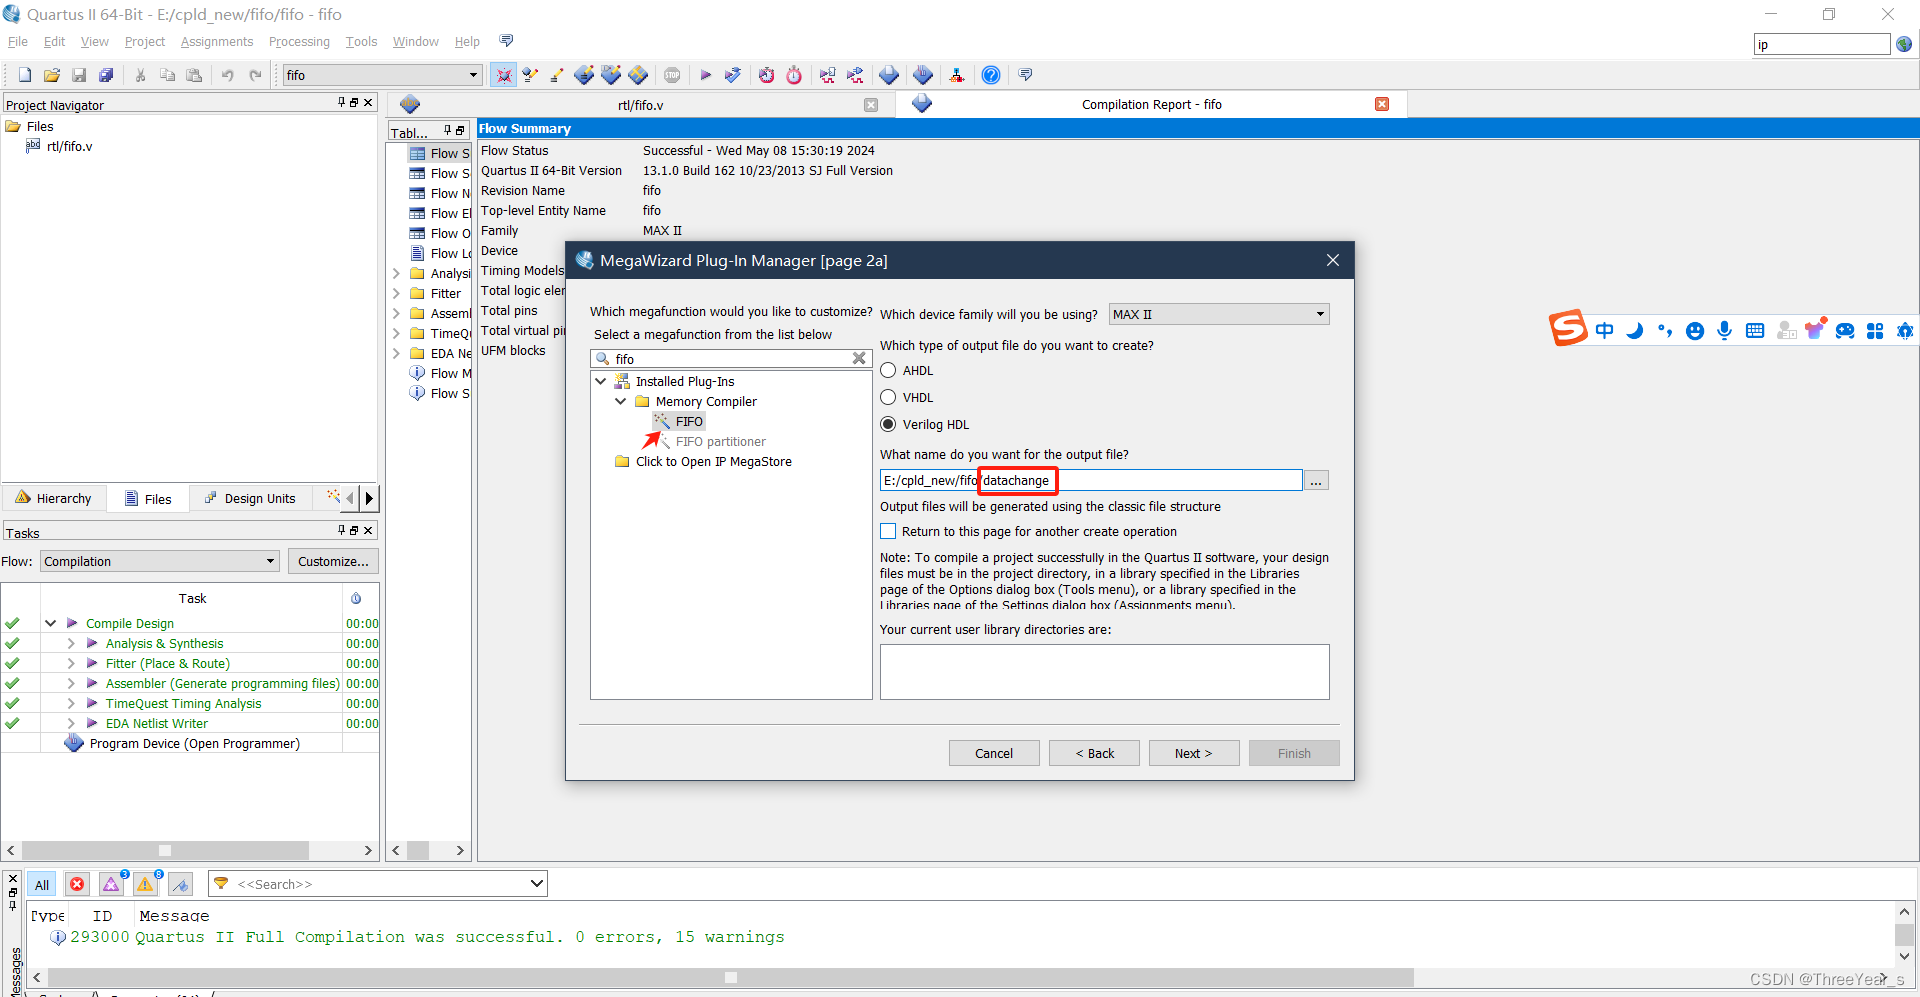
Task: Click the Start Analysis & Synthesis icon
Action: [x=733, y=75]
